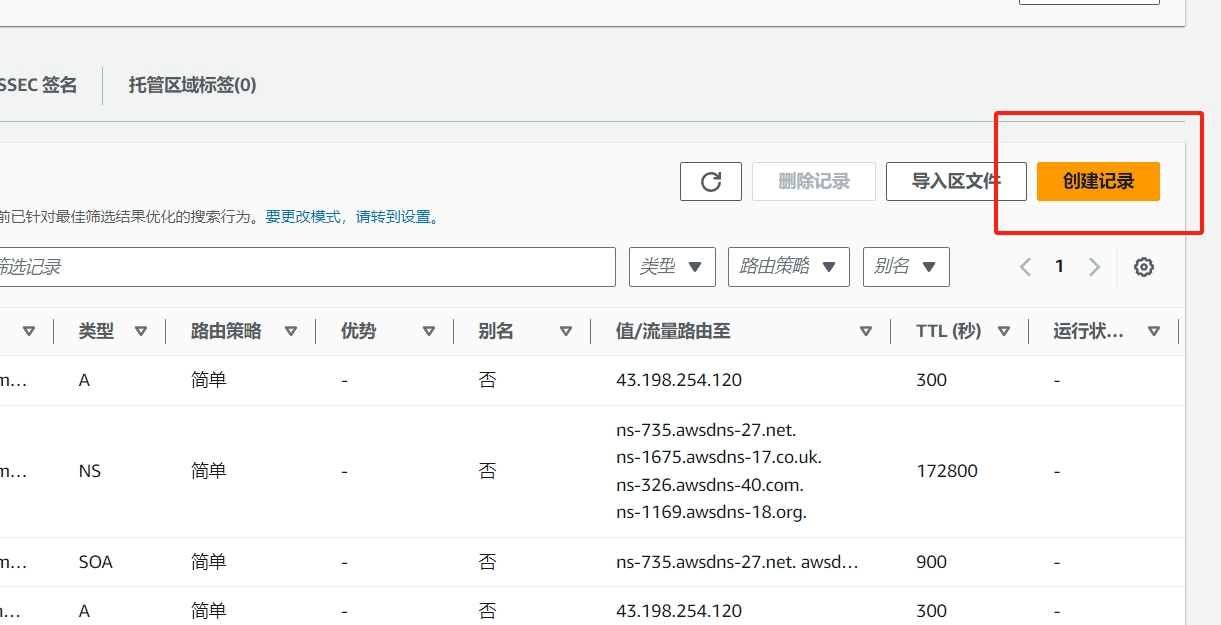Switch to DNSSEC 签名 tab

point(38,85)
